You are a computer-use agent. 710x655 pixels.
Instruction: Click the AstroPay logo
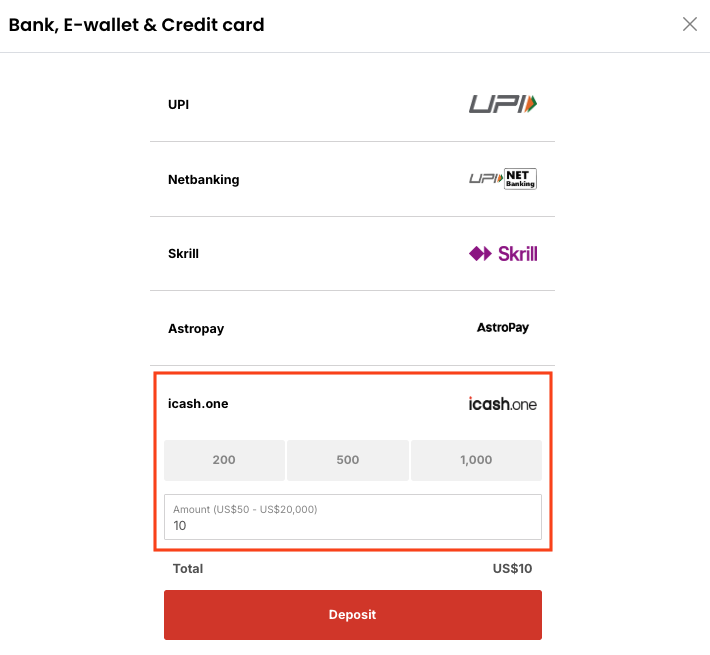click(503, 328)
